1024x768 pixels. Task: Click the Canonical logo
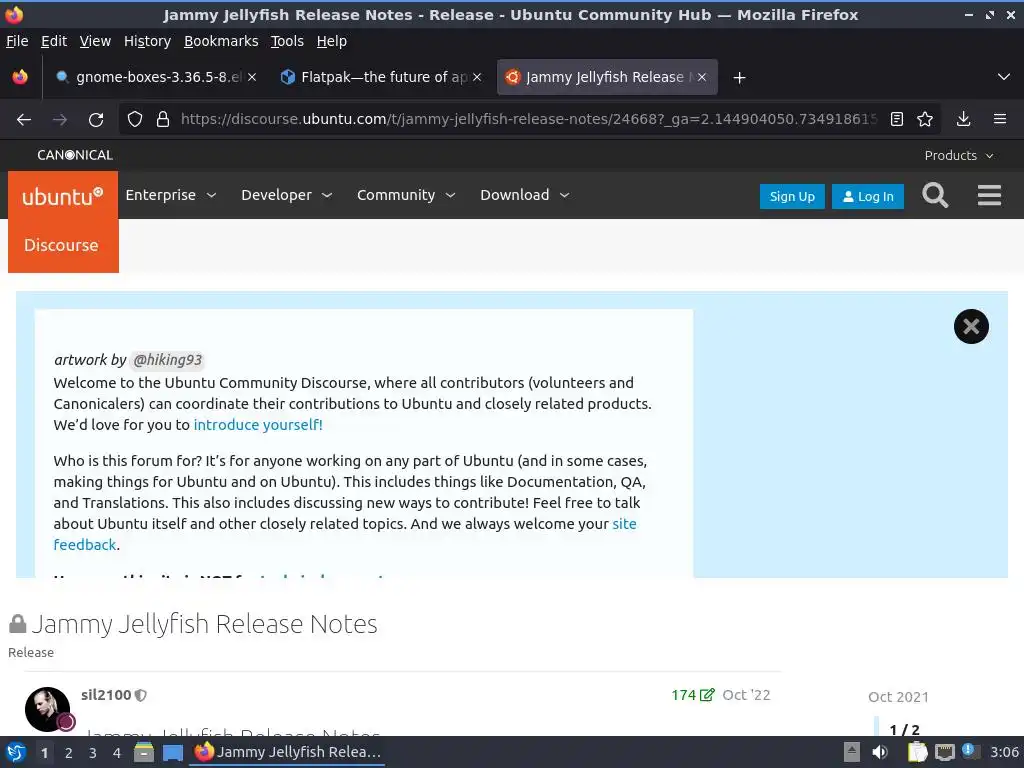click(x=75, y=155)
